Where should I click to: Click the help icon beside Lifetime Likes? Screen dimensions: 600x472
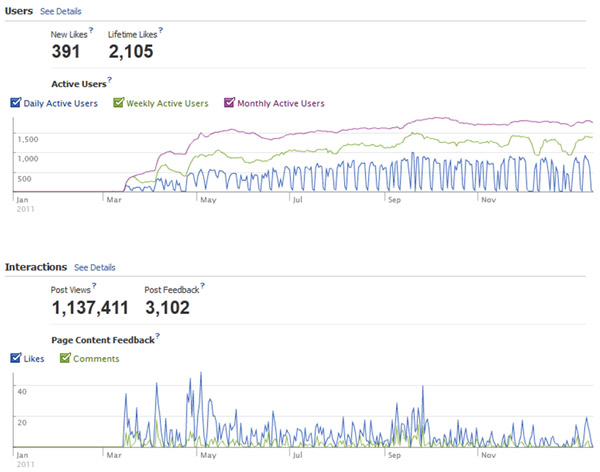[160, 31]
